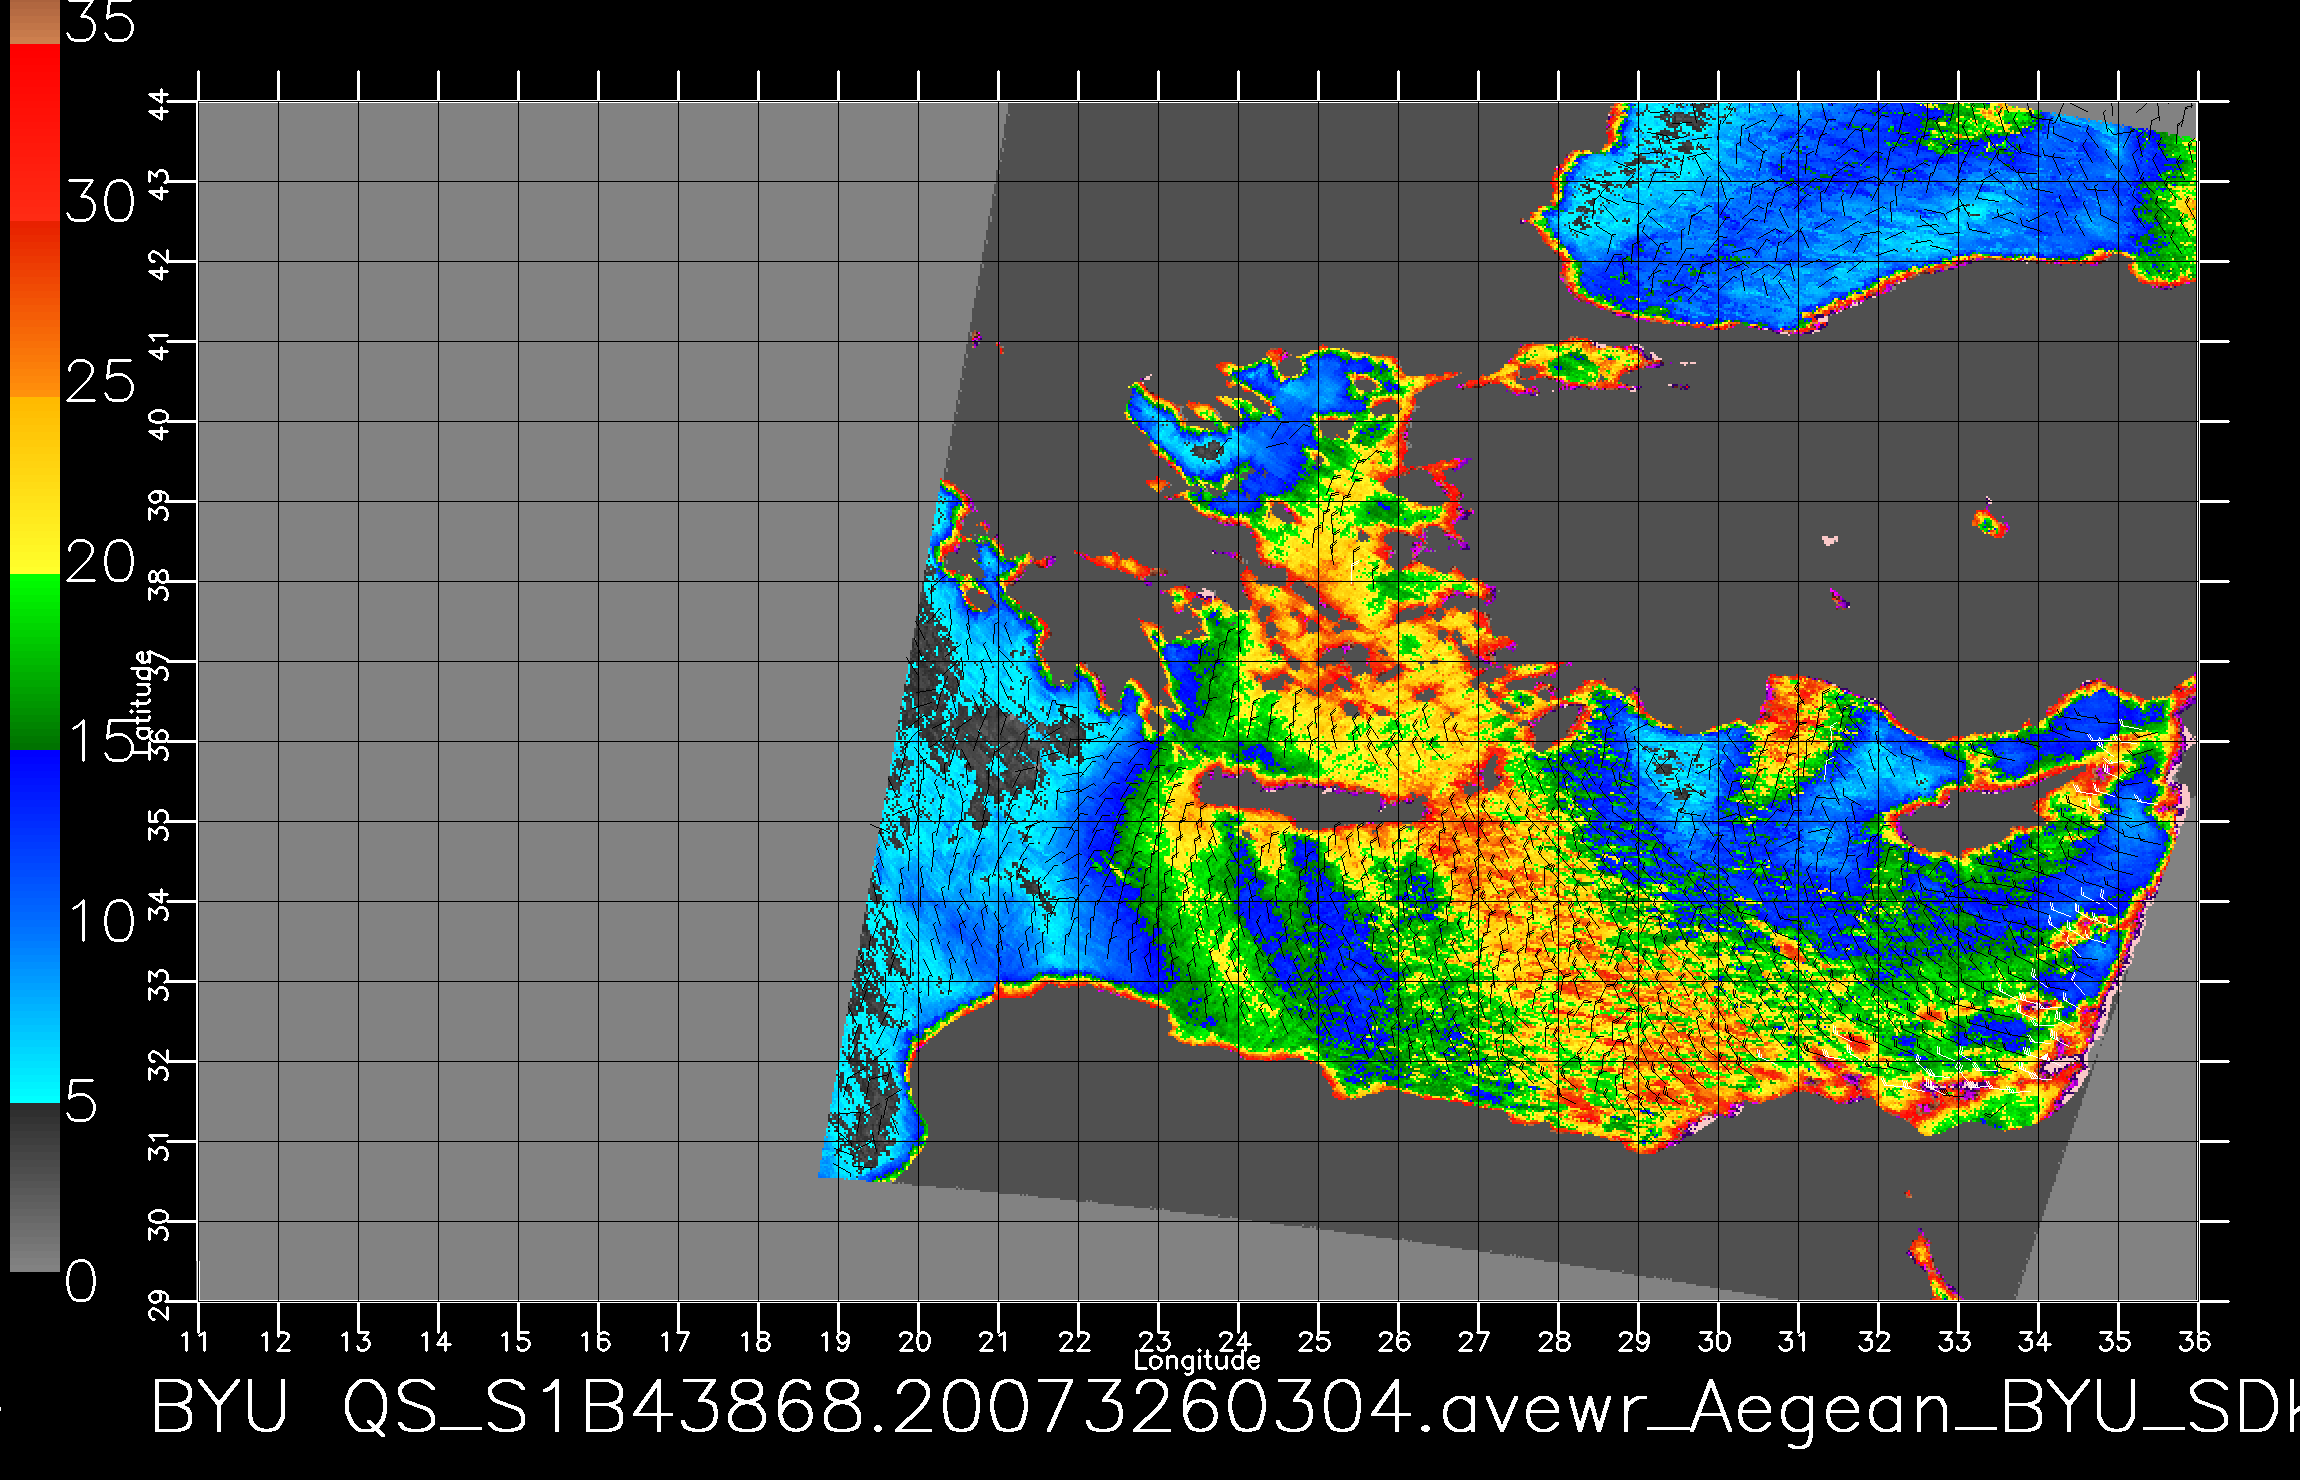
Task: Click the green segment of the color bar
Action: [x=35, y=661]
